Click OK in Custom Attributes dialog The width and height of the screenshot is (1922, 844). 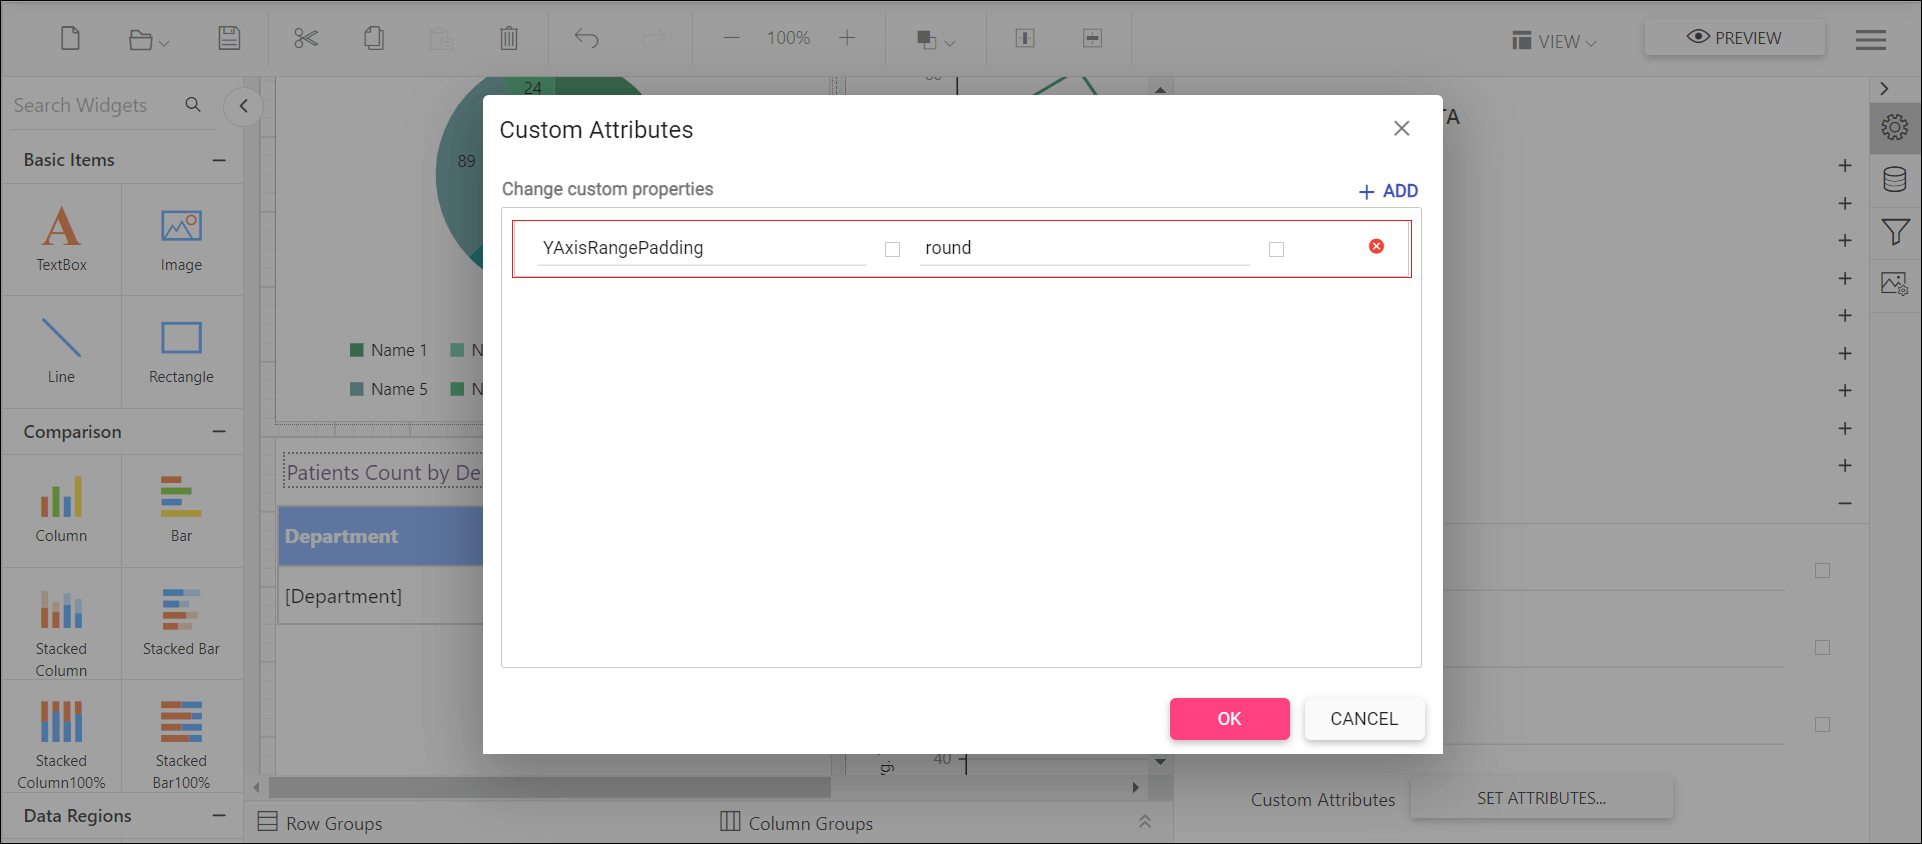click(1230, 719)
